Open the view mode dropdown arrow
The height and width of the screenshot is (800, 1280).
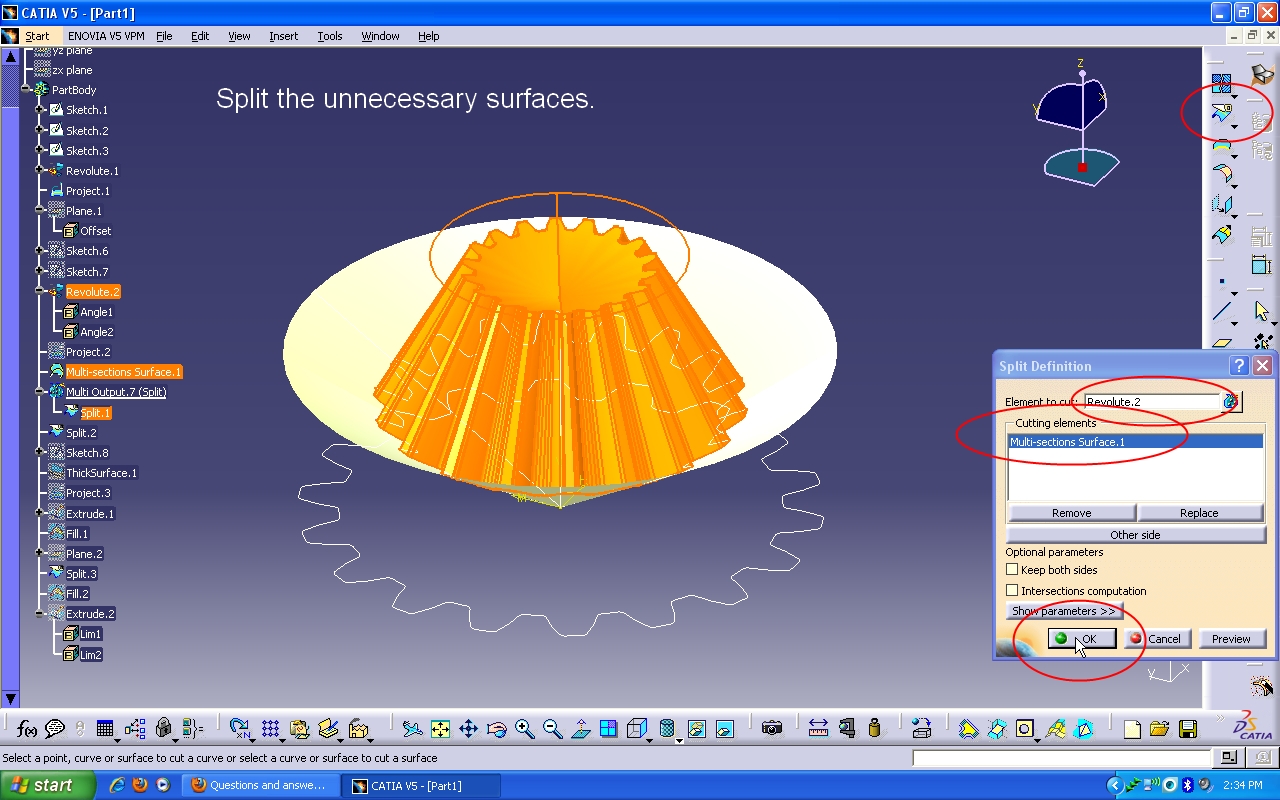point(679,739)
